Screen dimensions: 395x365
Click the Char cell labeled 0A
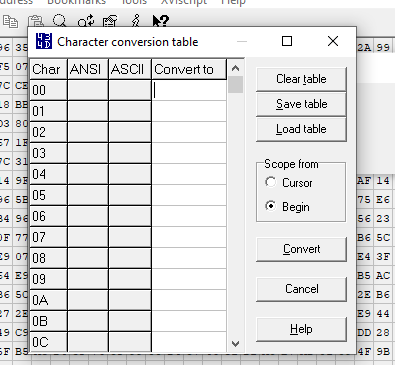[48, 300]
